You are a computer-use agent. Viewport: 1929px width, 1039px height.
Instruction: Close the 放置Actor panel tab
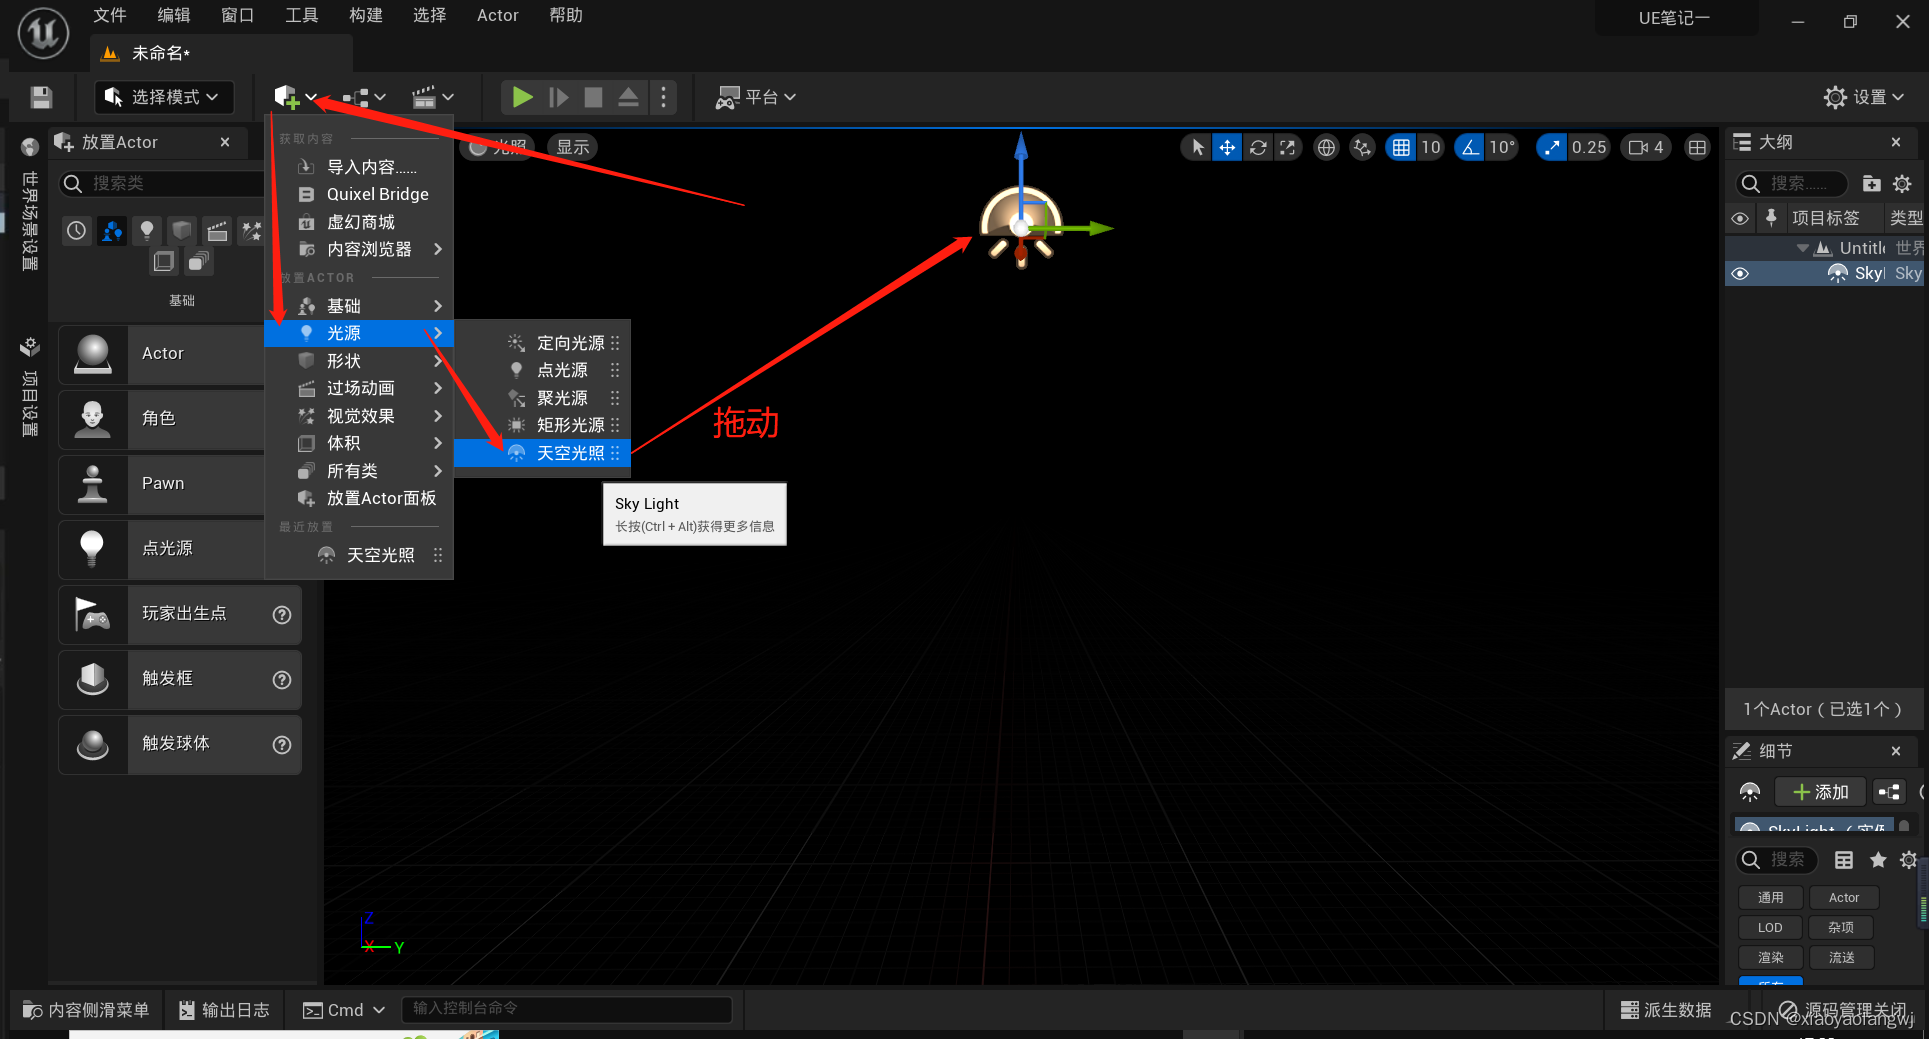tap(225, 142)
